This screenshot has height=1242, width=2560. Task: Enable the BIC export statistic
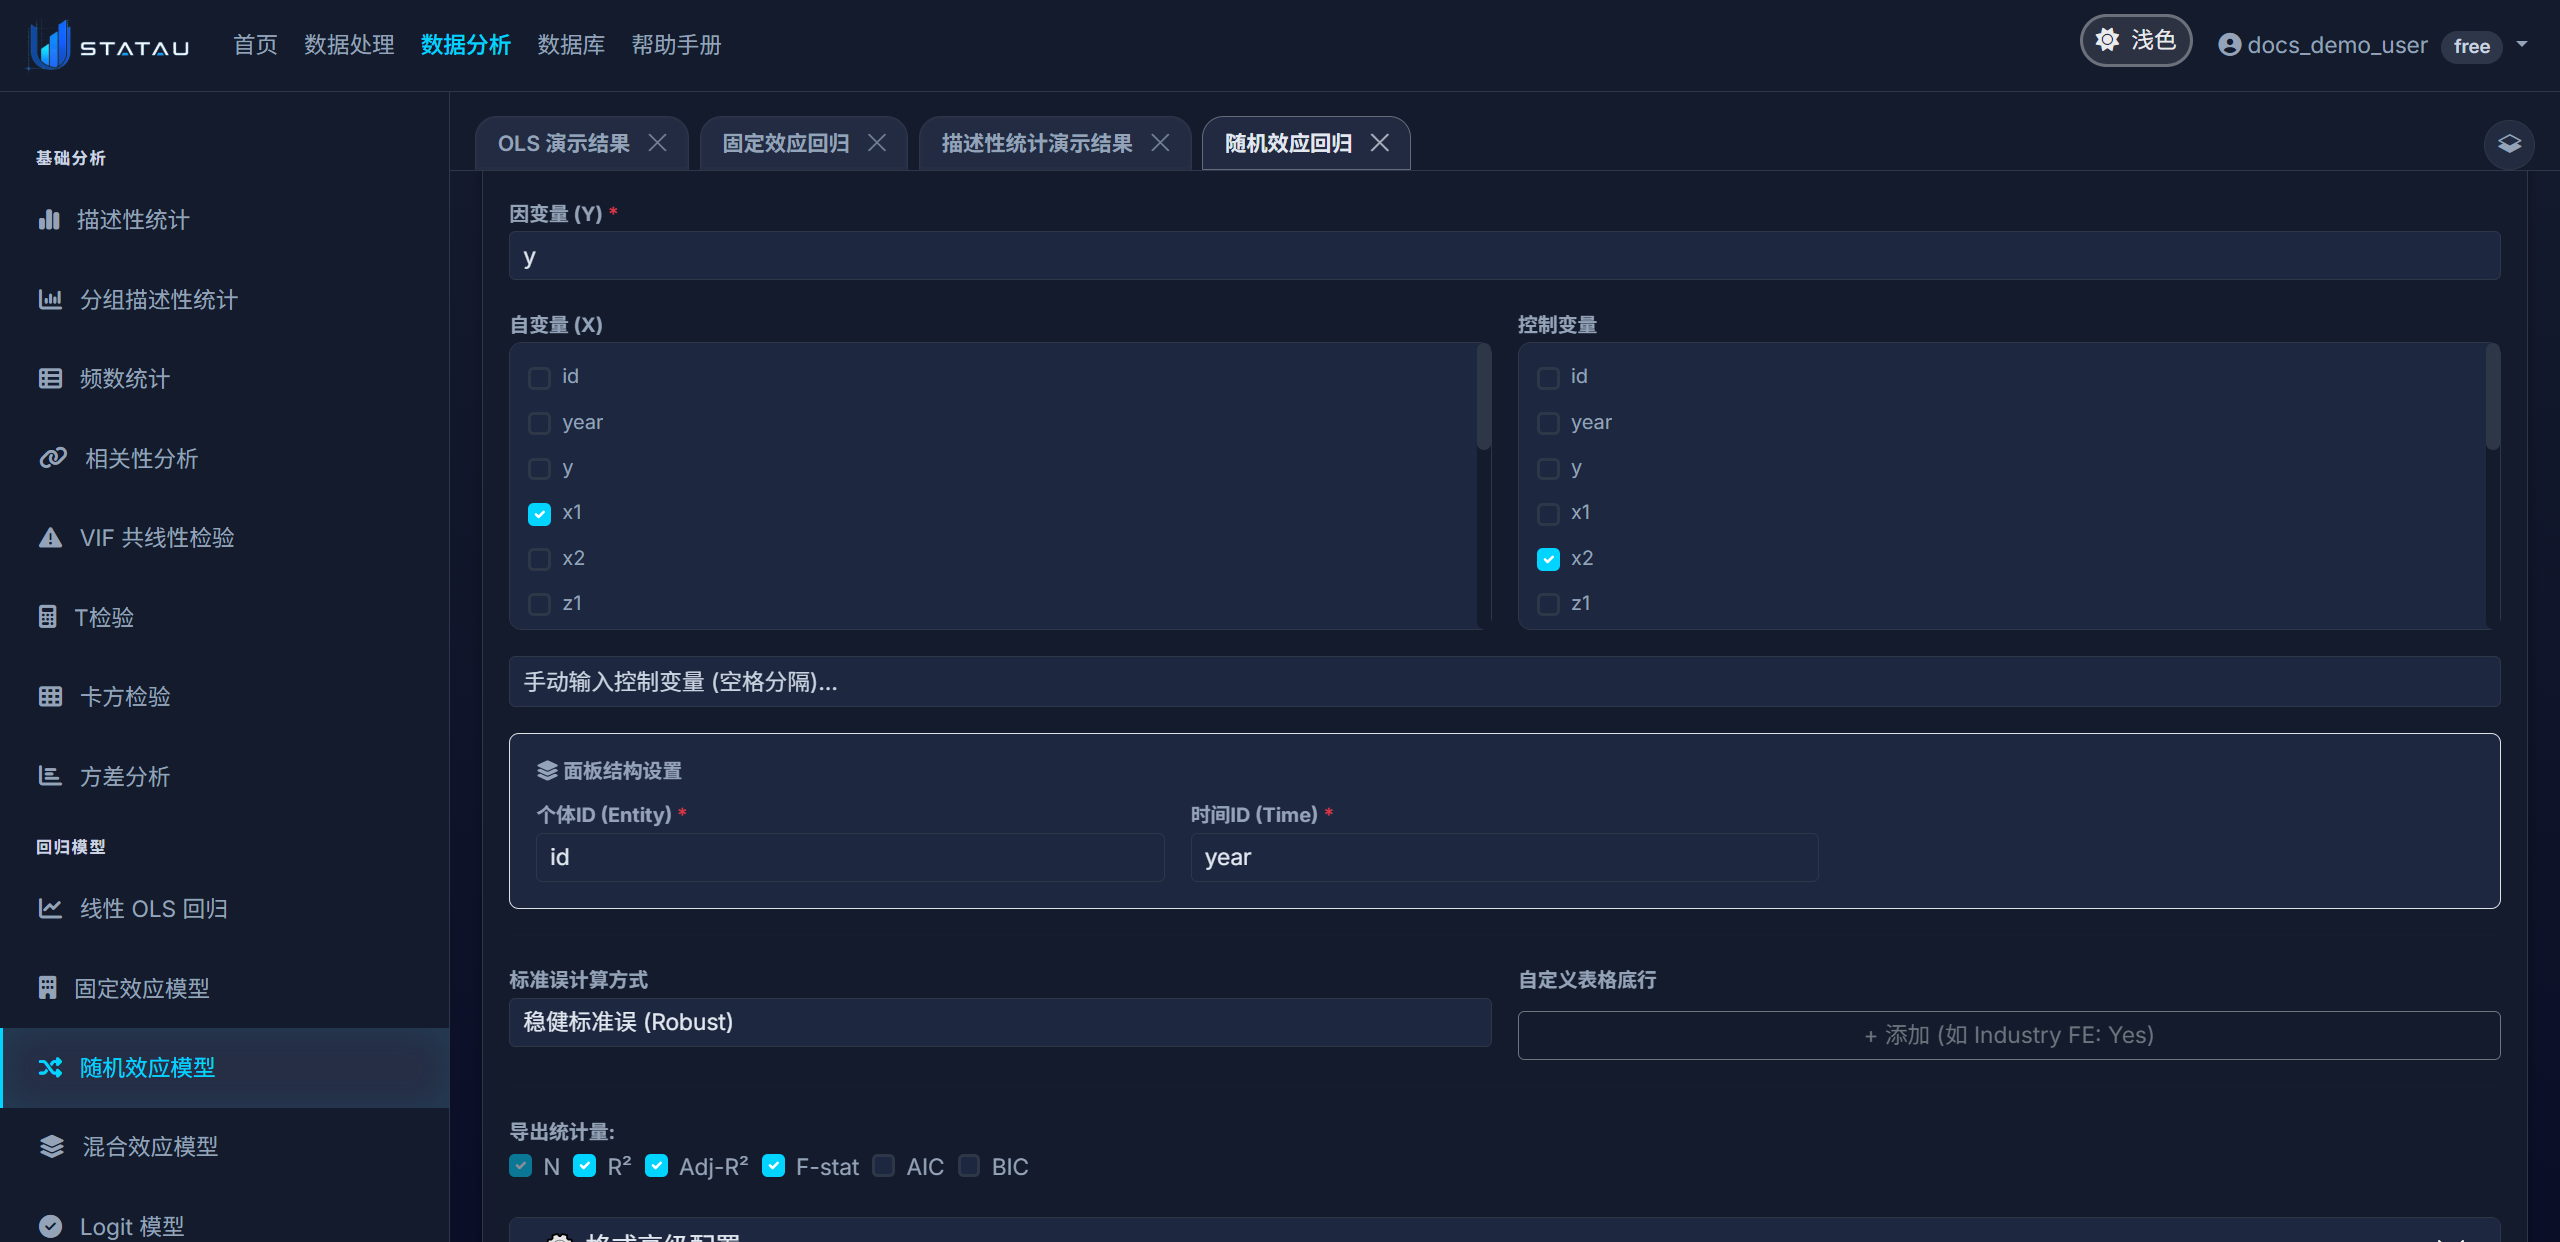[x=969, y=1166]
